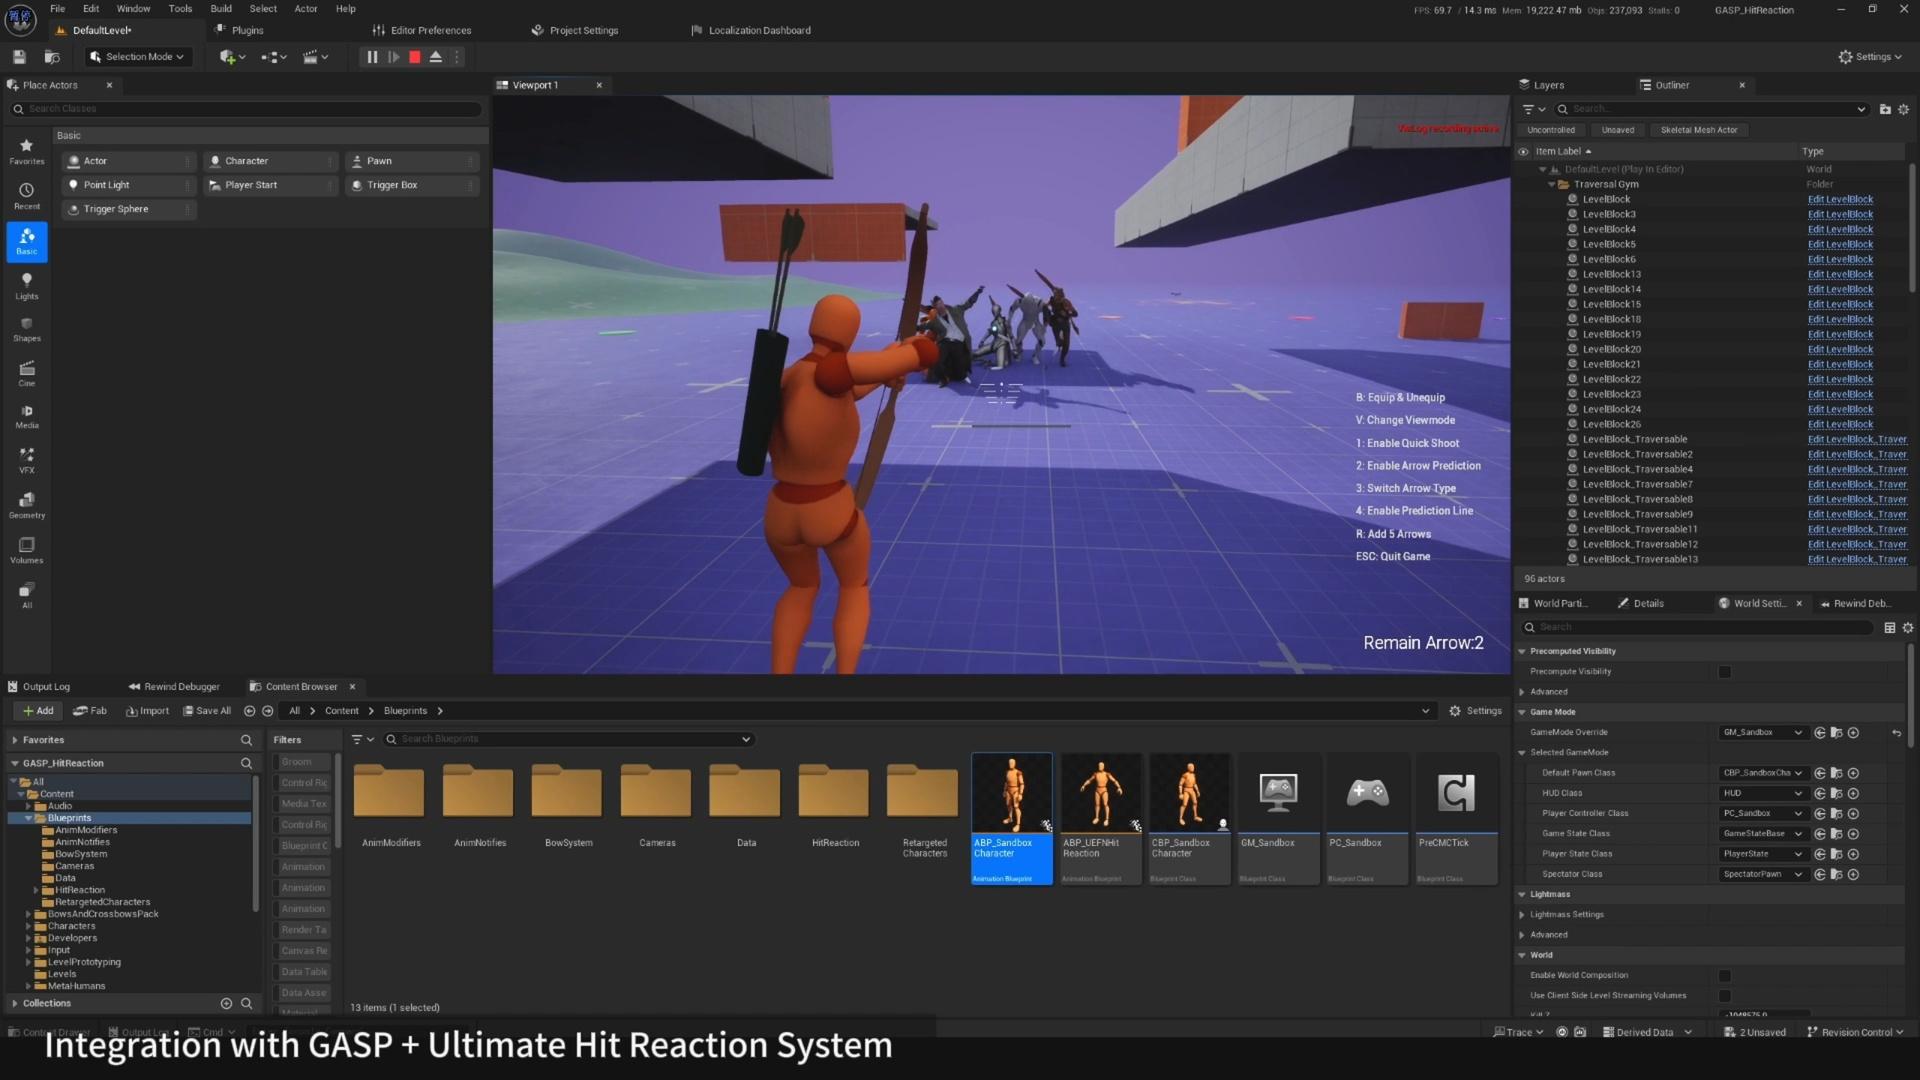Pause the play-in-editor simulation
The image size is (1920, 1080).
click(372, 57)
